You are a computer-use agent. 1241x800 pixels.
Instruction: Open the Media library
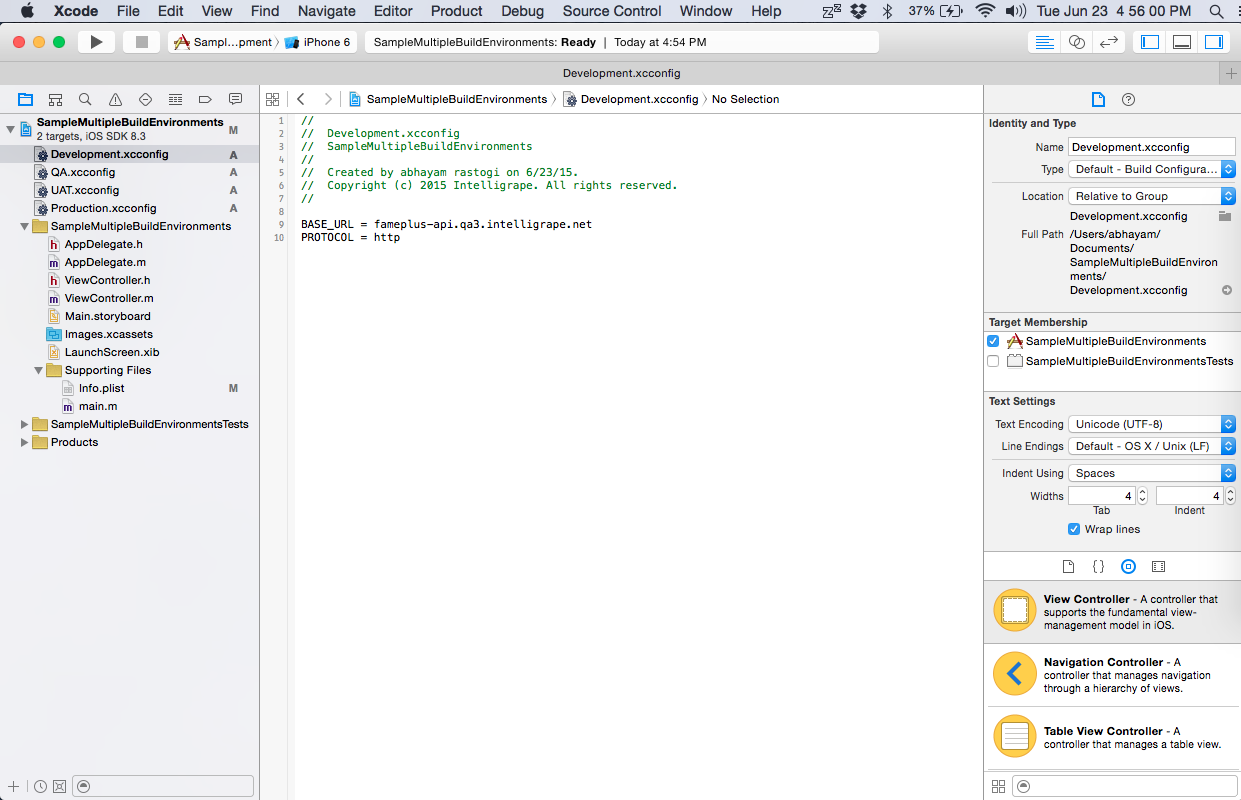(x=1158, y=566)
